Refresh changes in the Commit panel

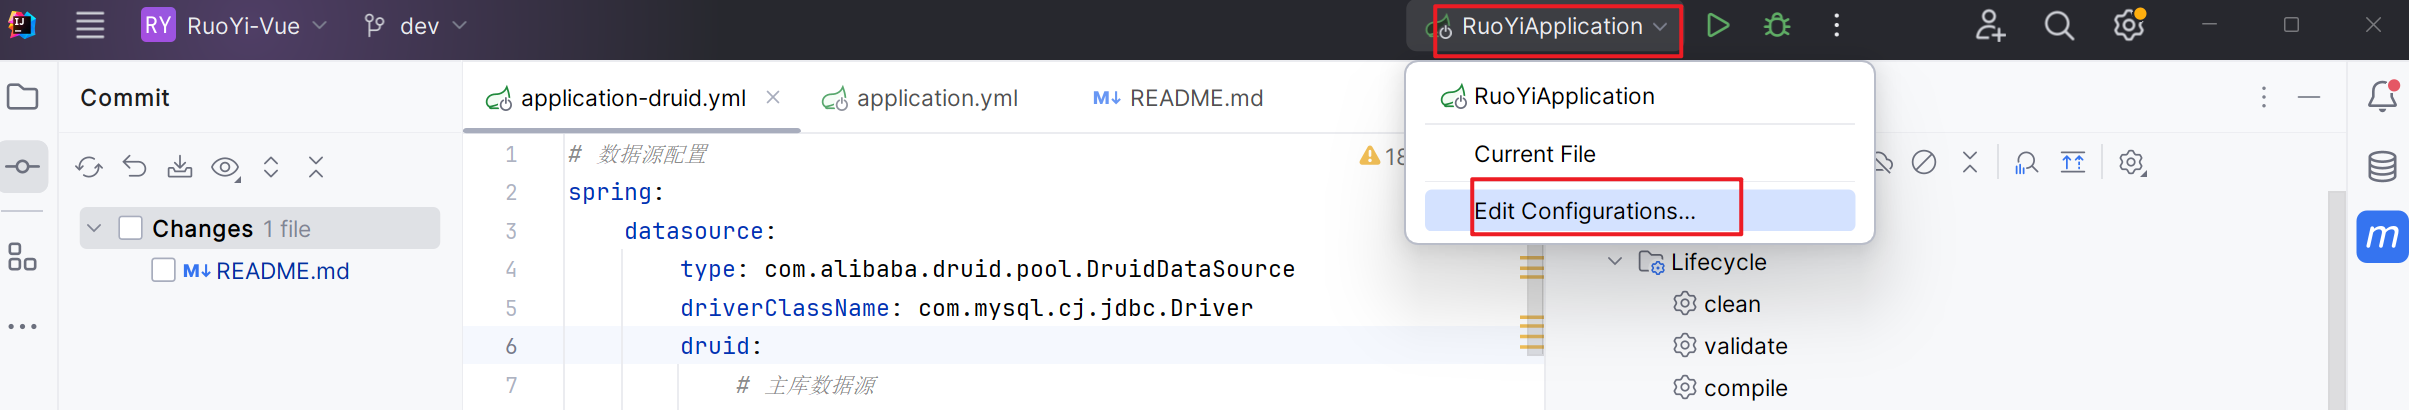coord(89,167)
